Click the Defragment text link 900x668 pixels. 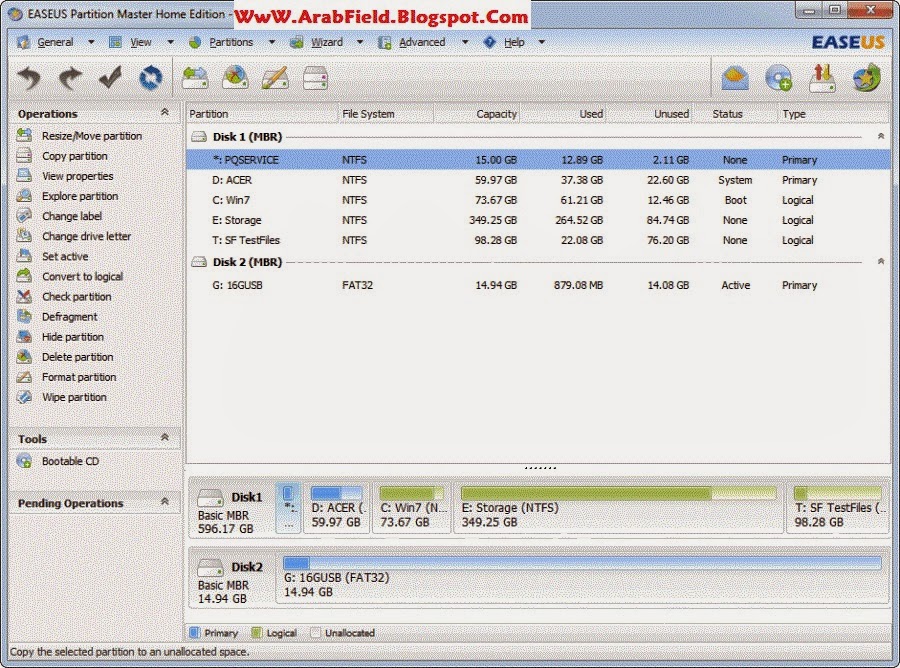(x=69, y=317)
